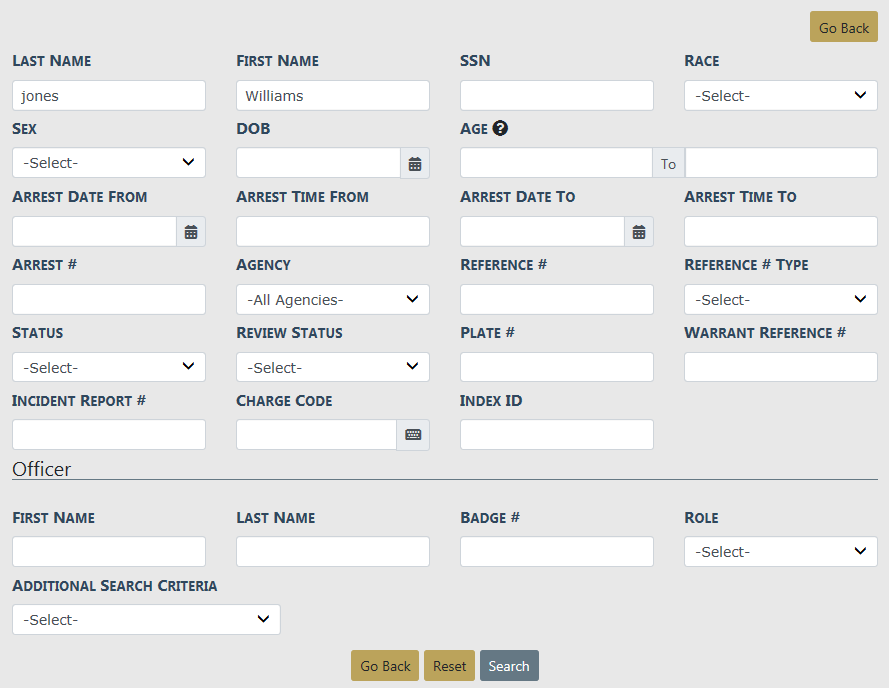Click the Arrest Date From calendar icon
Image resolution: width=889 pixels, height=688 pixels.
pos(191,232)
